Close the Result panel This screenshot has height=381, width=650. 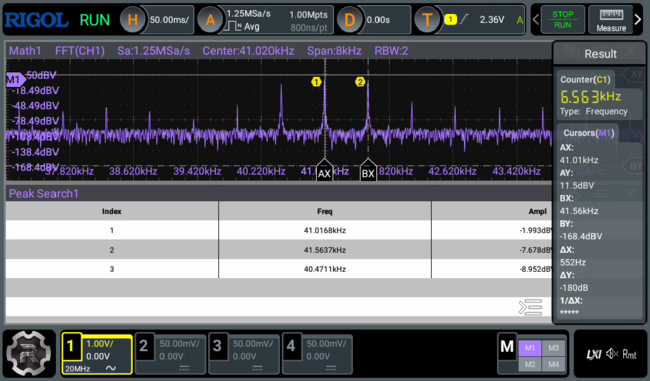(x=630, y=52)
